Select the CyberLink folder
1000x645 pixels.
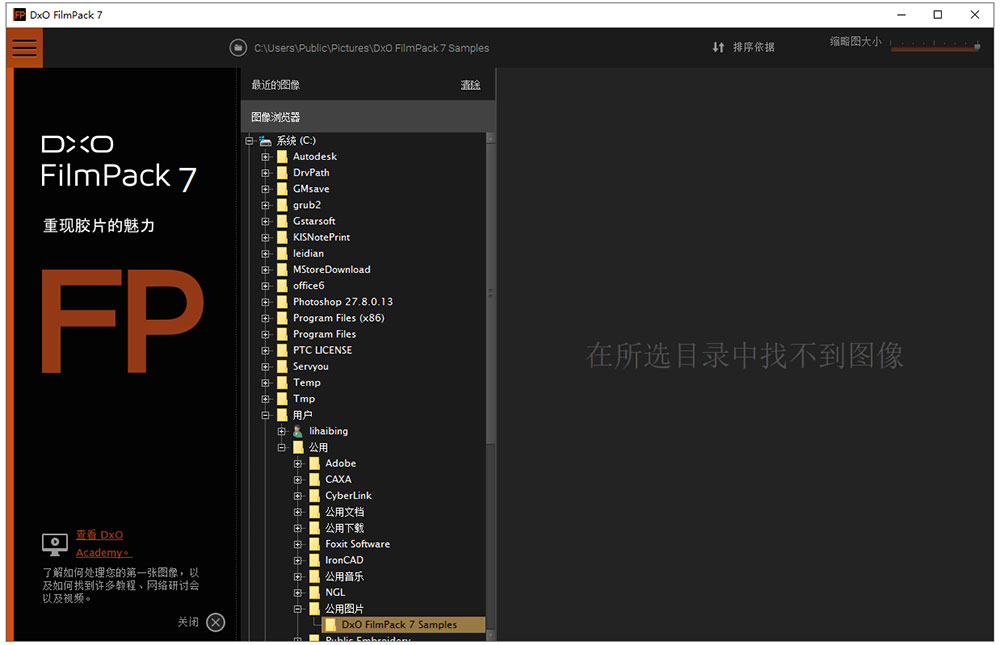pos(348,495)
